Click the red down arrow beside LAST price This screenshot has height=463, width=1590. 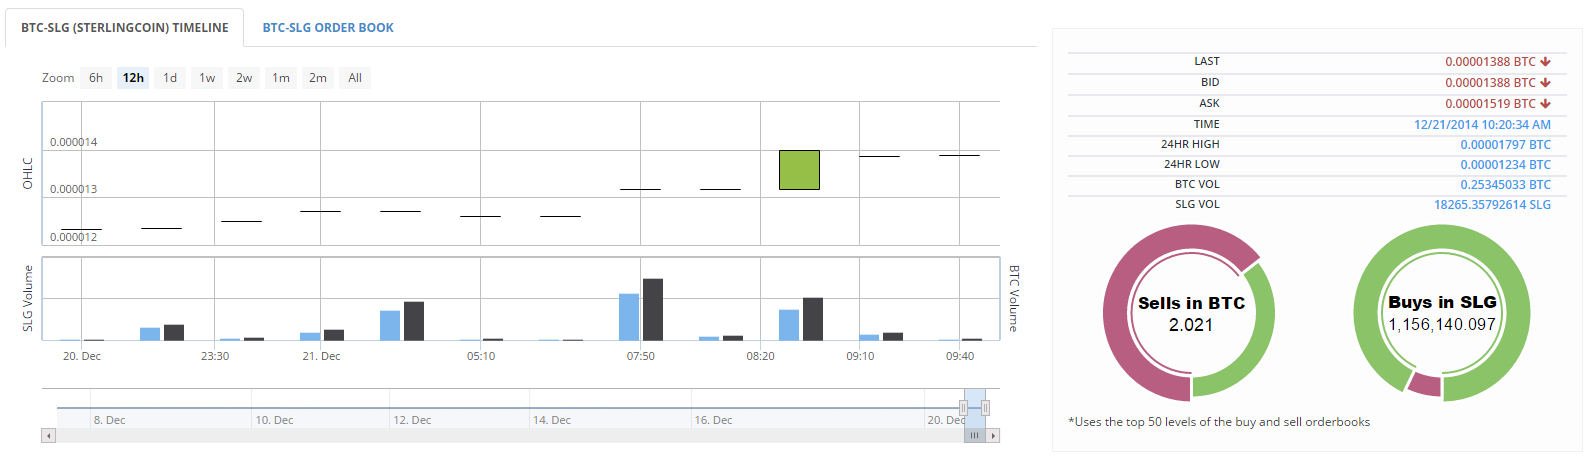(x=1545, y=62)
